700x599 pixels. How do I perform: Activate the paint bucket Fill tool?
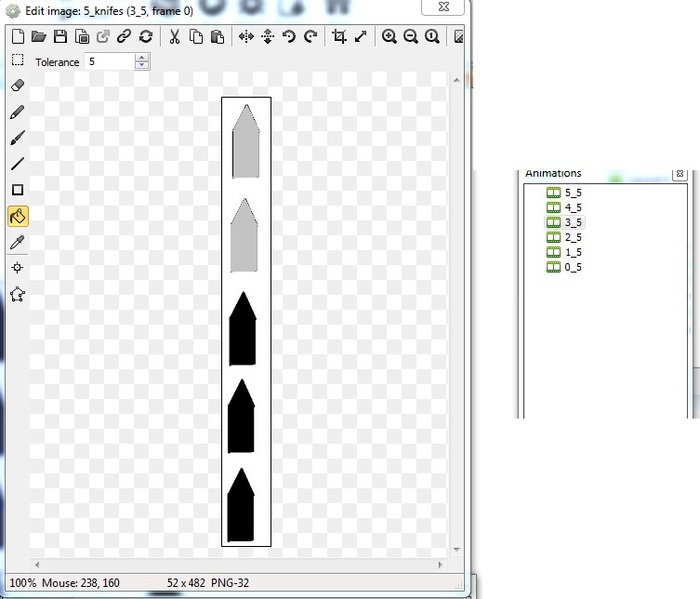pyautogui.click(x=17, y=216)
